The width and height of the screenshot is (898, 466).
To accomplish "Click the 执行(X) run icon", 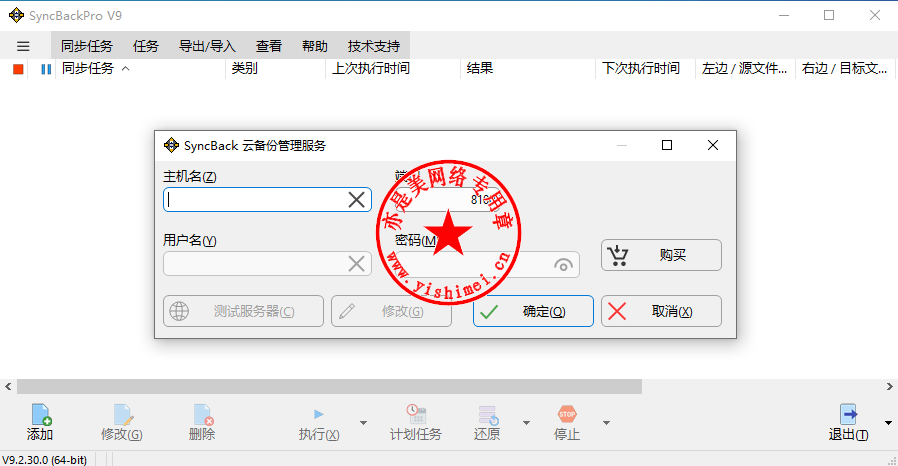I will (x=319, y=414).
